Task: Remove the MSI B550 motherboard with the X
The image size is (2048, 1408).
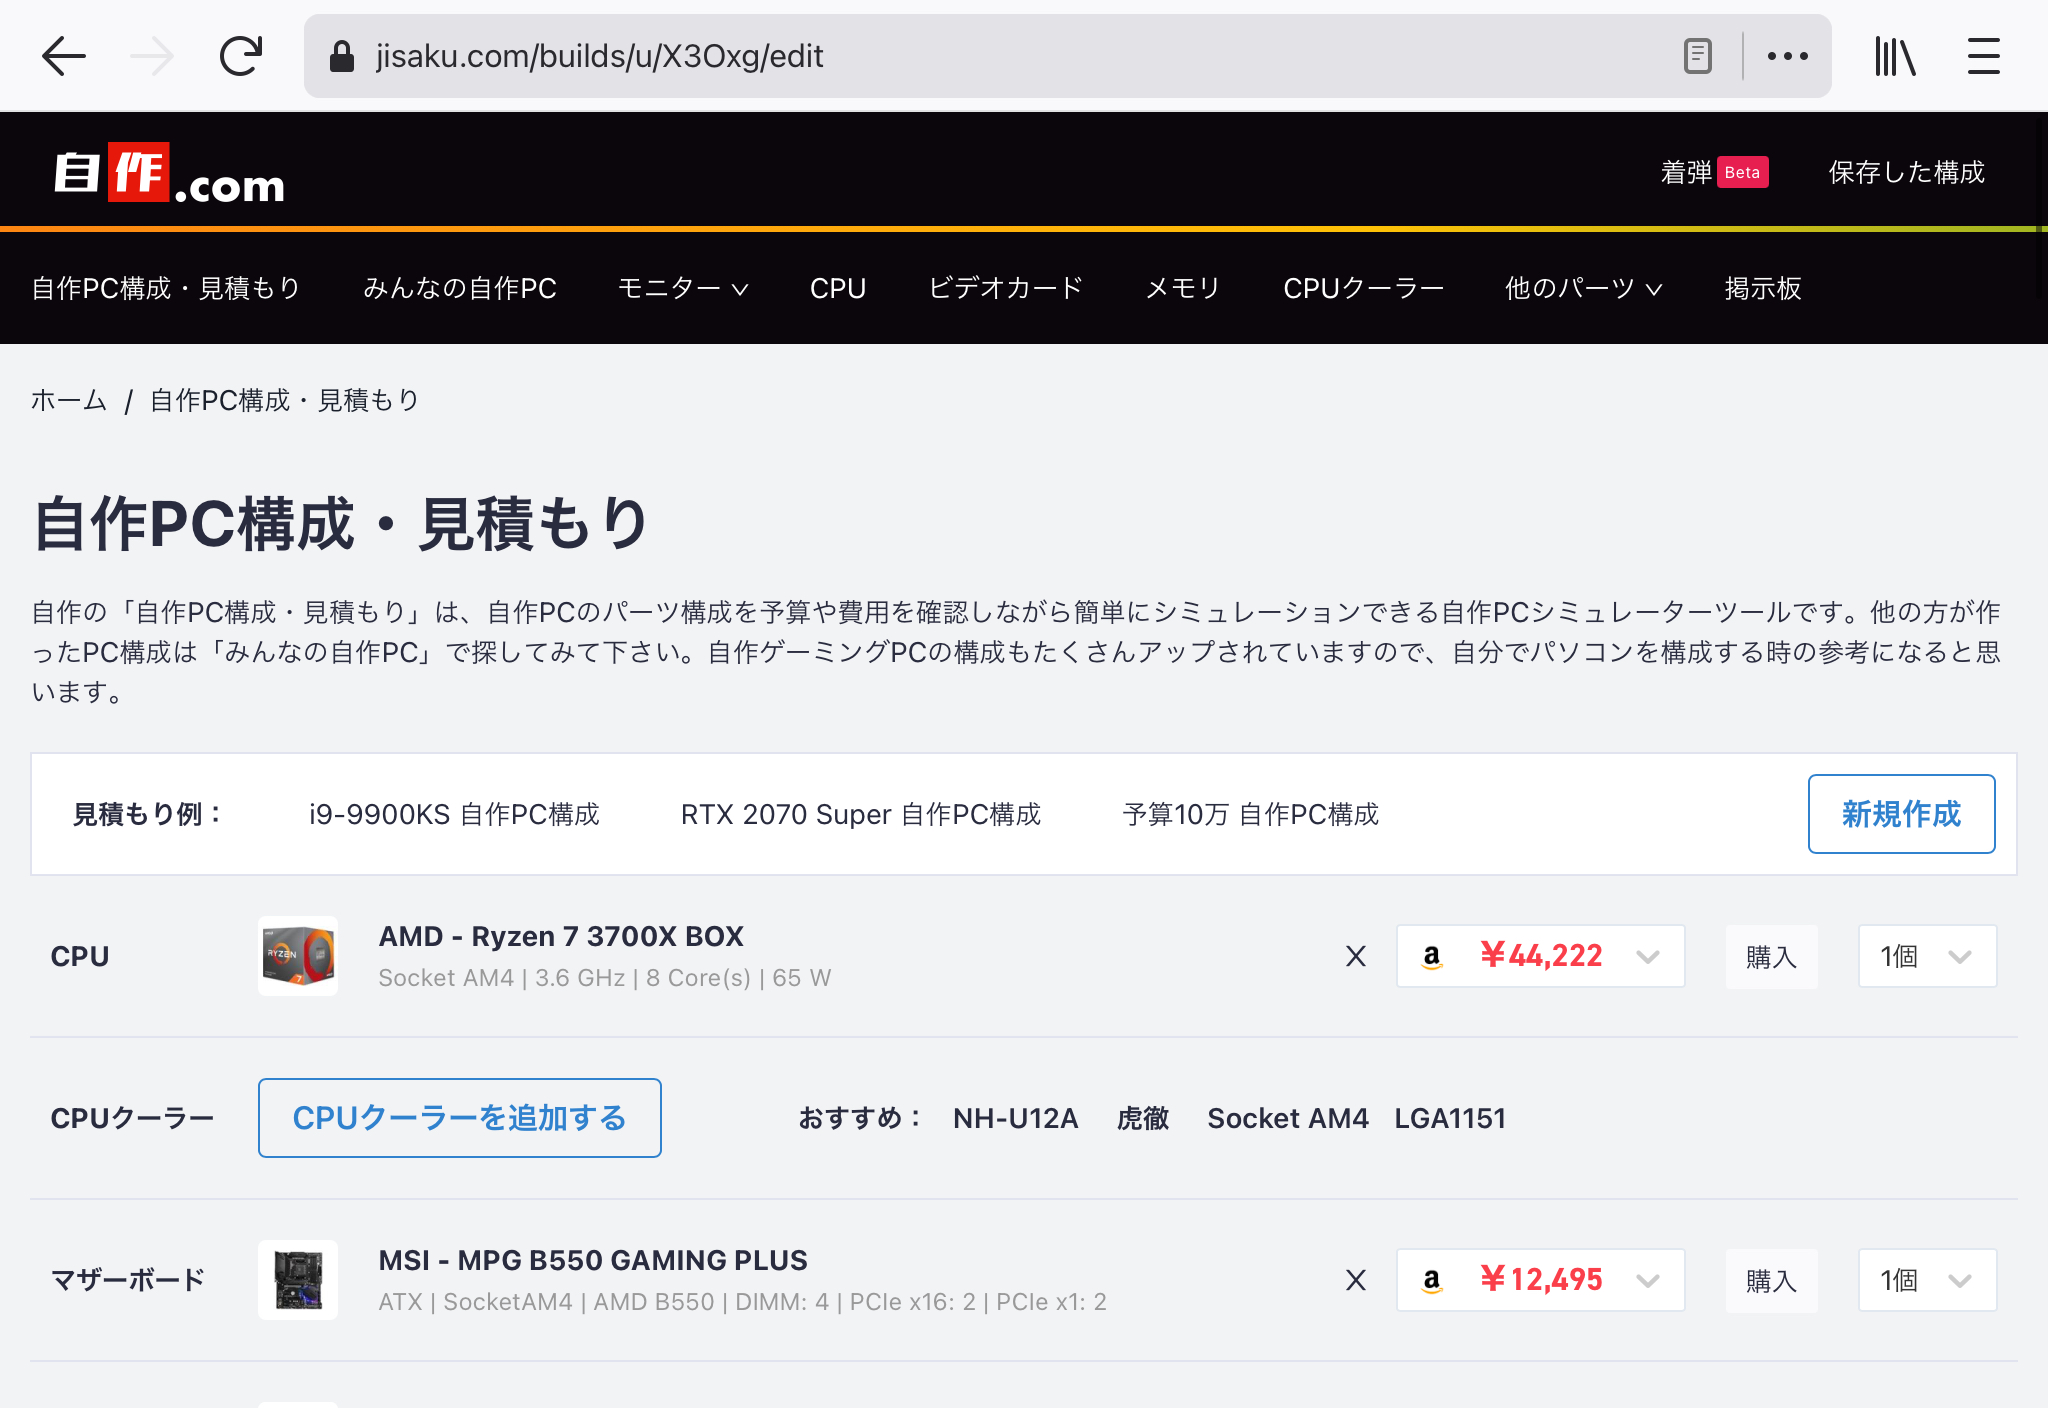Action: pyautogui.click(x=1356, y=1280)
